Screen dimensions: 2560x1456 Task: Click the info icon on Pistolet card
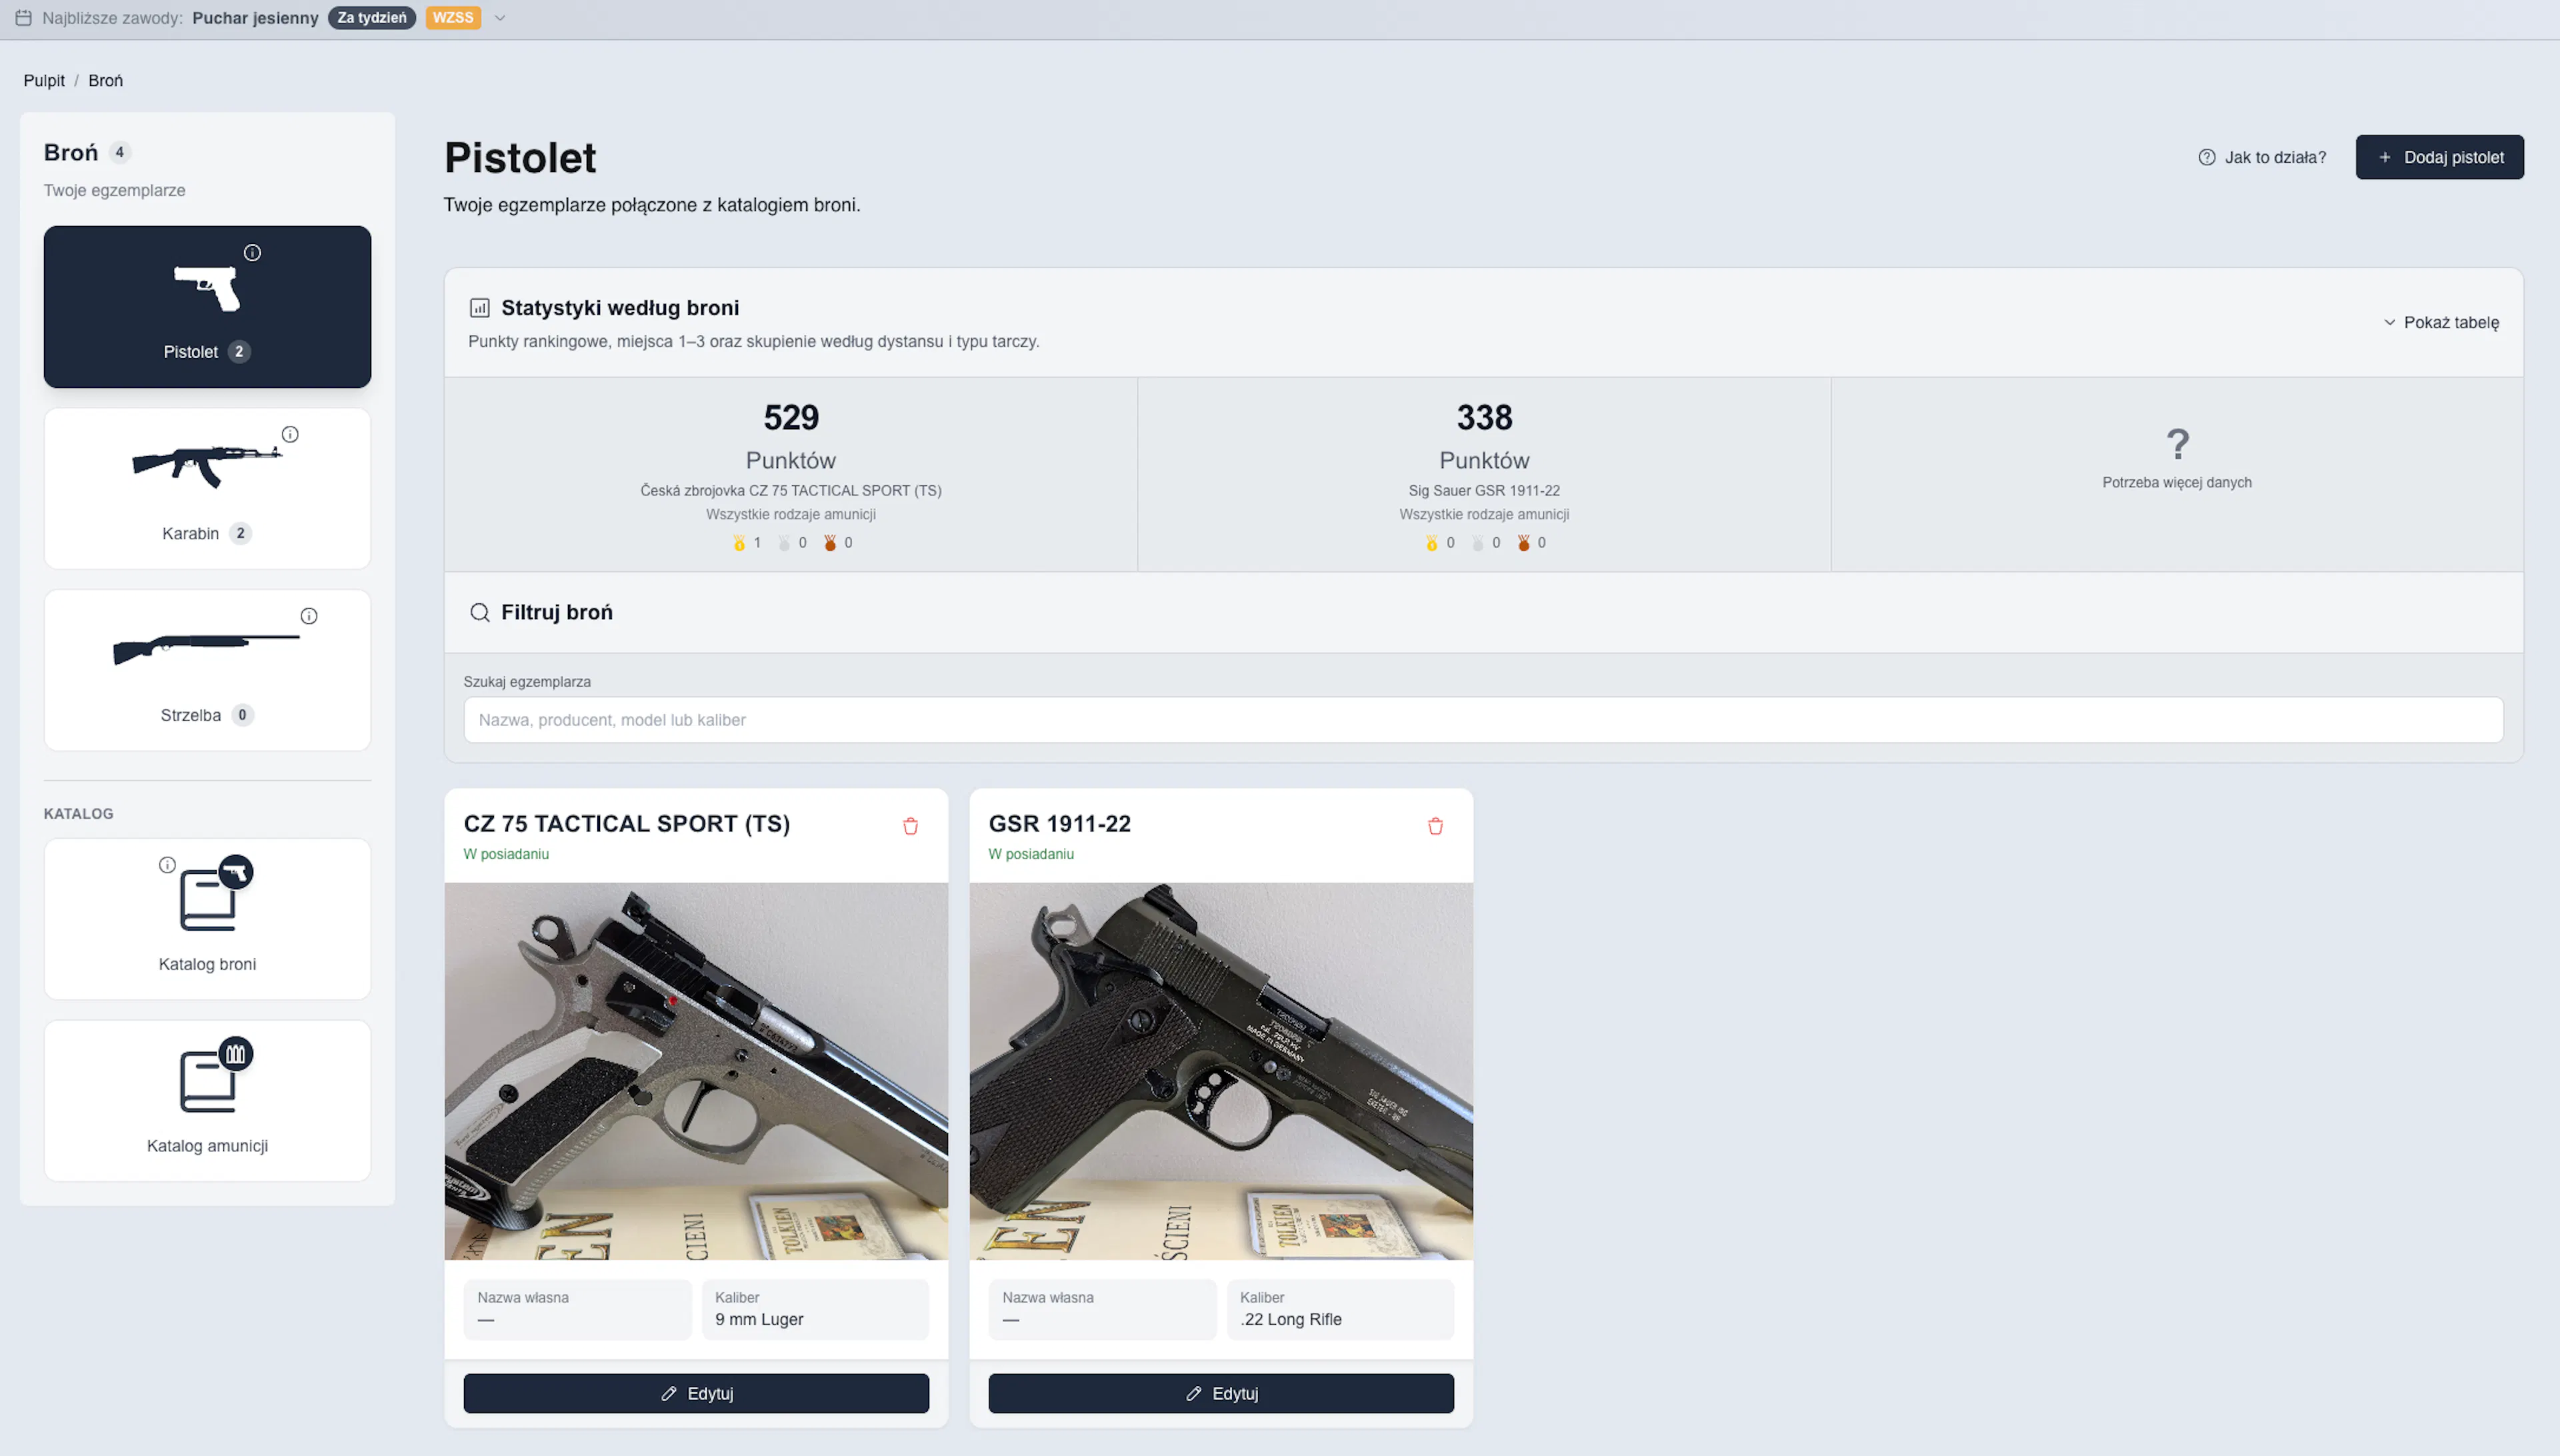253,253
